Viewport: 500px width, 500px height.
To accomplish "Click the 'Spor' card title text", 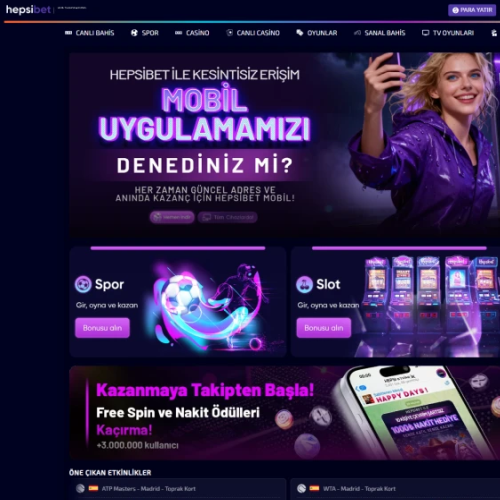I will click(109, 284).
